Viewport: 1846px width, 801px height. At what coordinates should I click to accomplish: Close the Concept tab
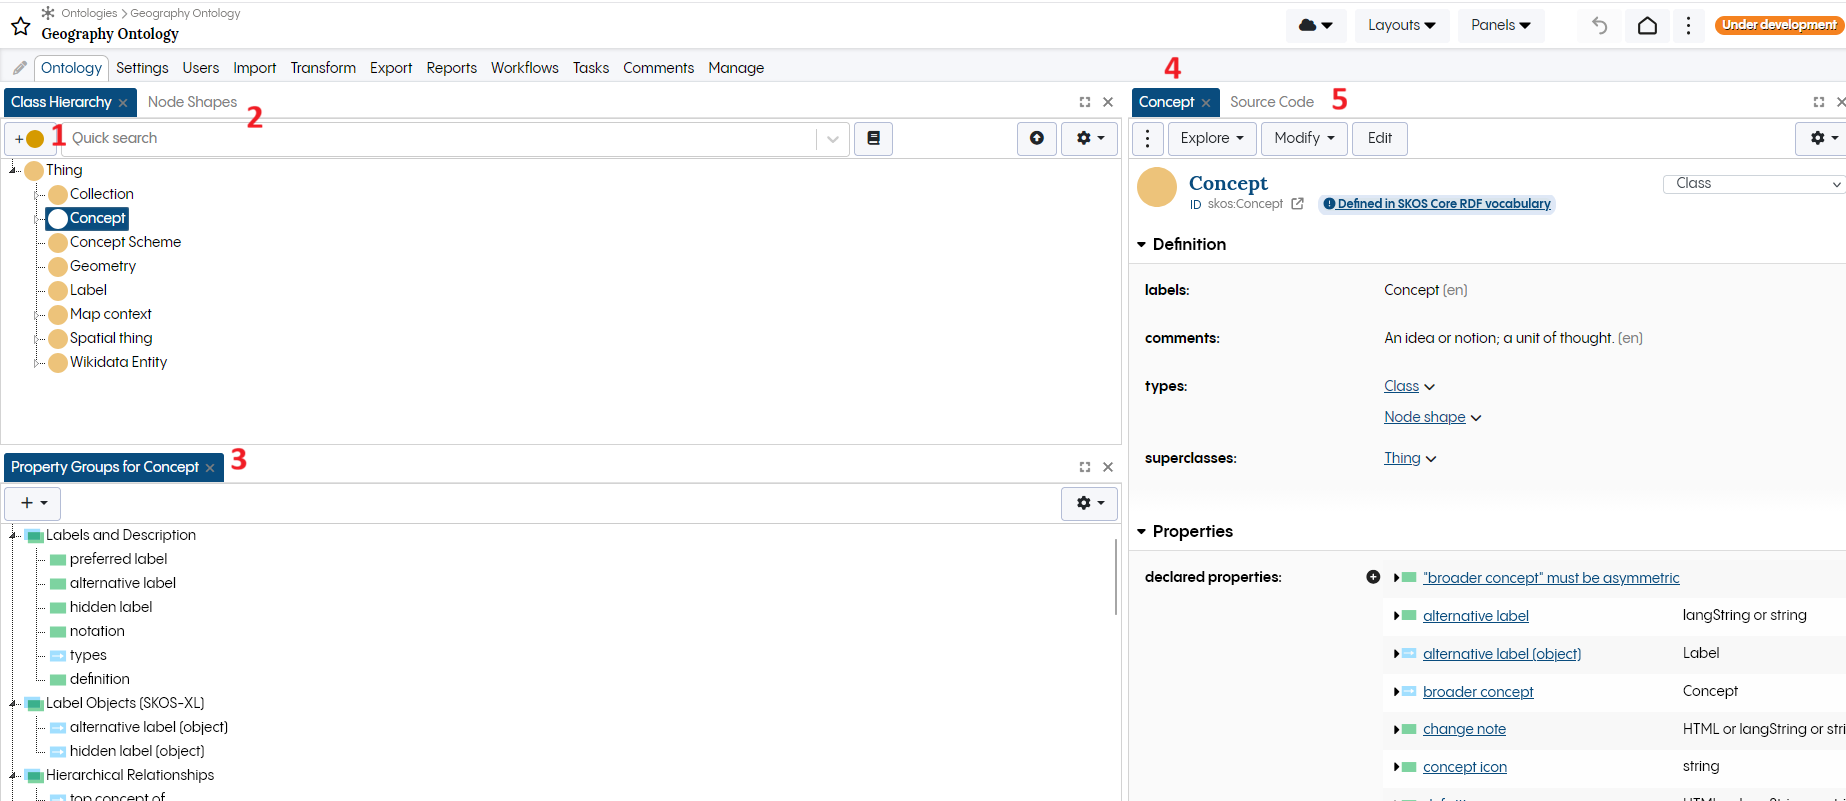click(1206, 103)
